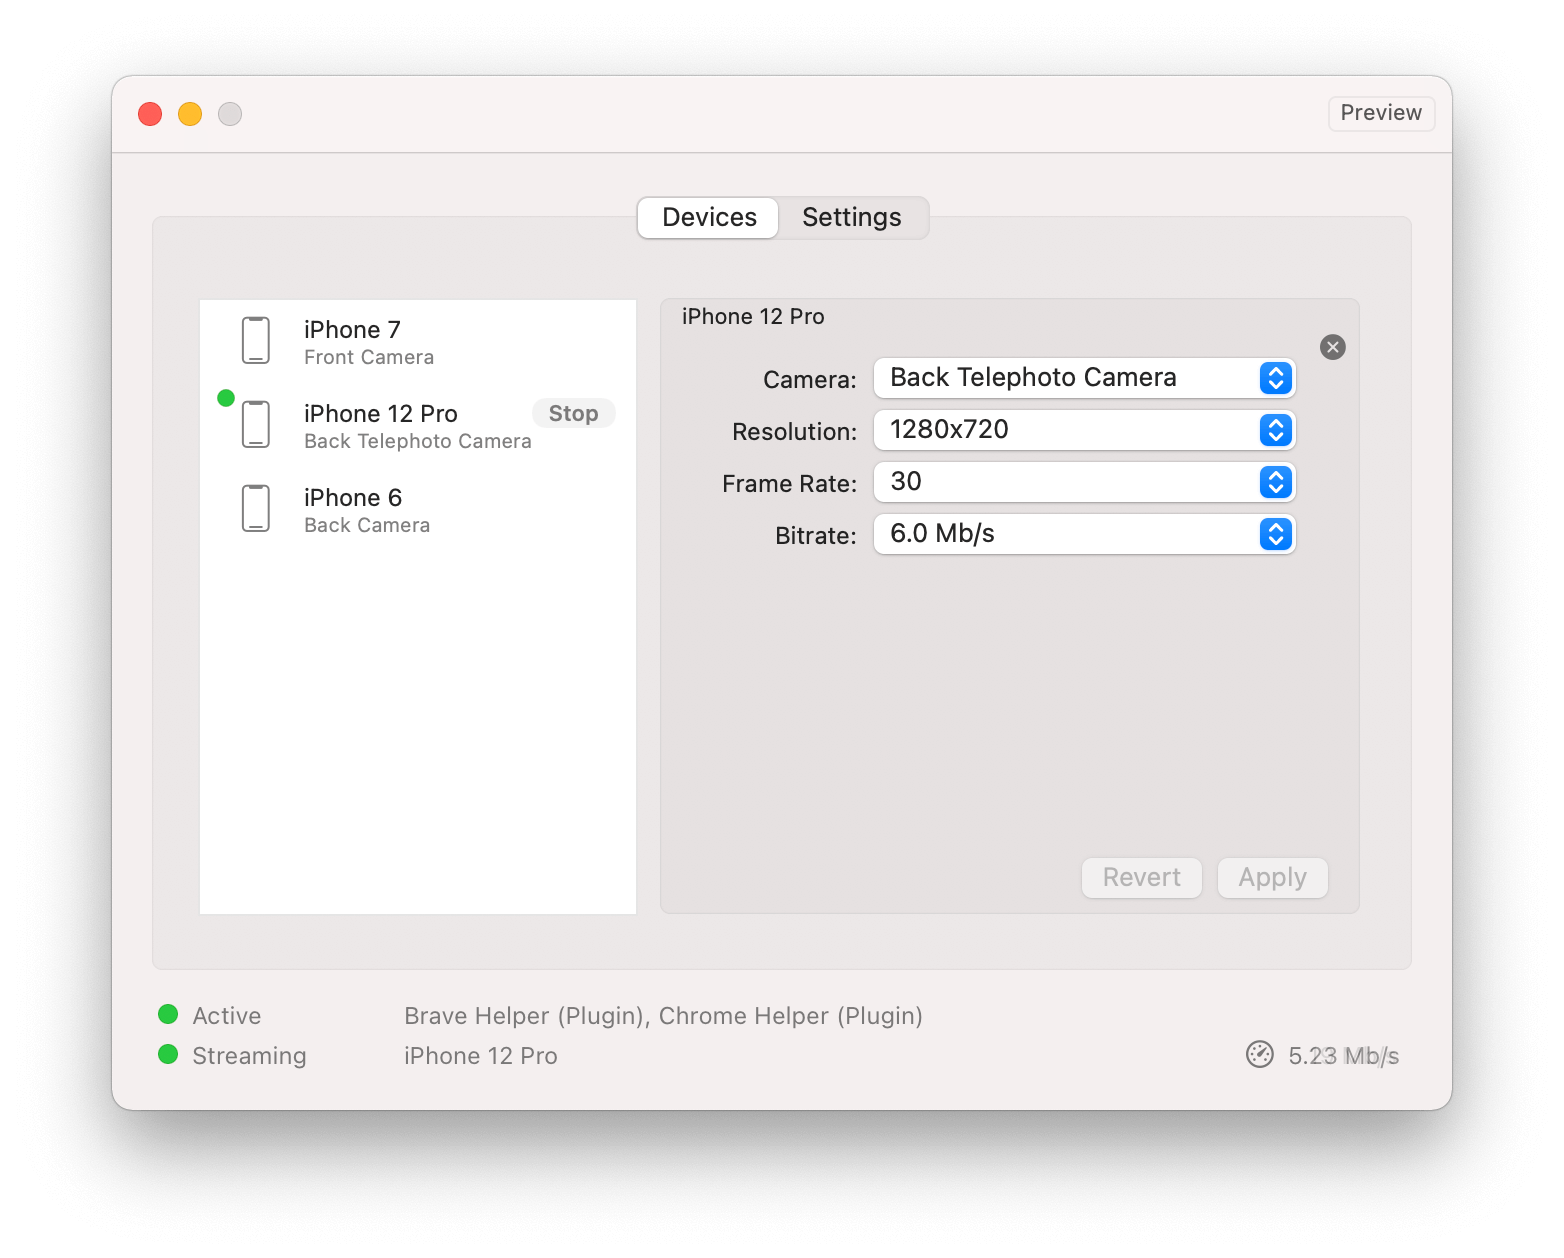Screen dimensions: 1564x1258
Task: Click the Frame Rate: field label
Action: 790,484
